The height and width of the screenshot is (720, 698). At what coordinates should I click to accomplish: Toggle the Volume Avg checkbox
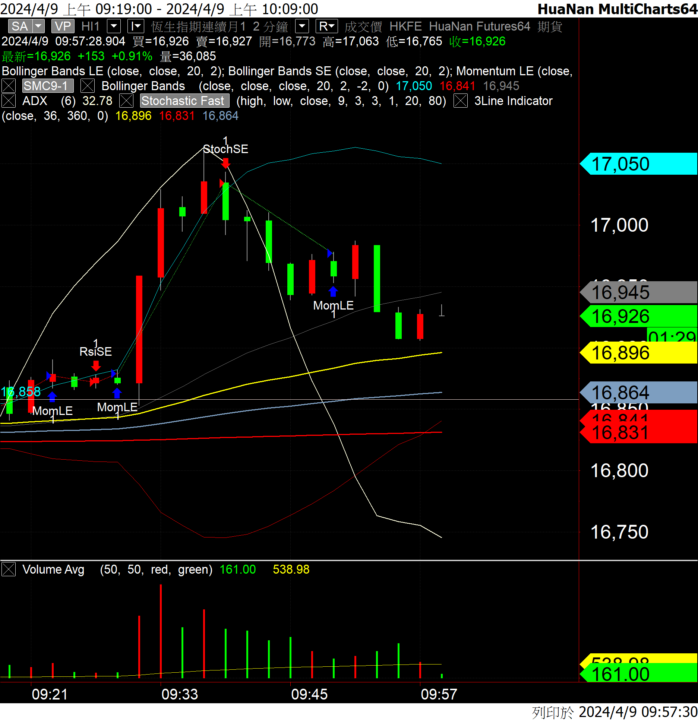point(8,570)
